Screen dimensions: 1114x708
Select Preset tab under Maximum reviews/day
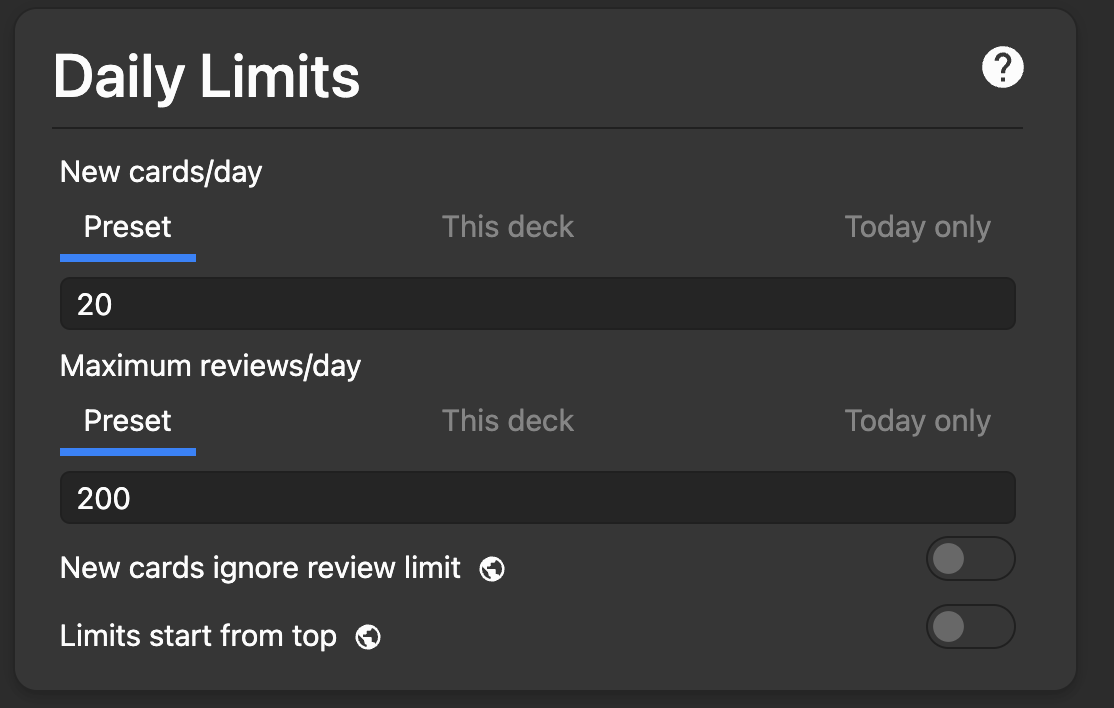[x=128, y=421]
